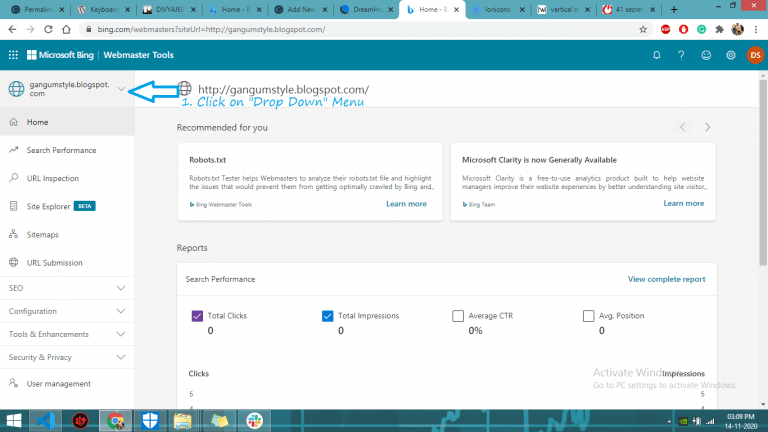
Task: Open Windows Defender shield in taskbar
Action: pos(150,421)
